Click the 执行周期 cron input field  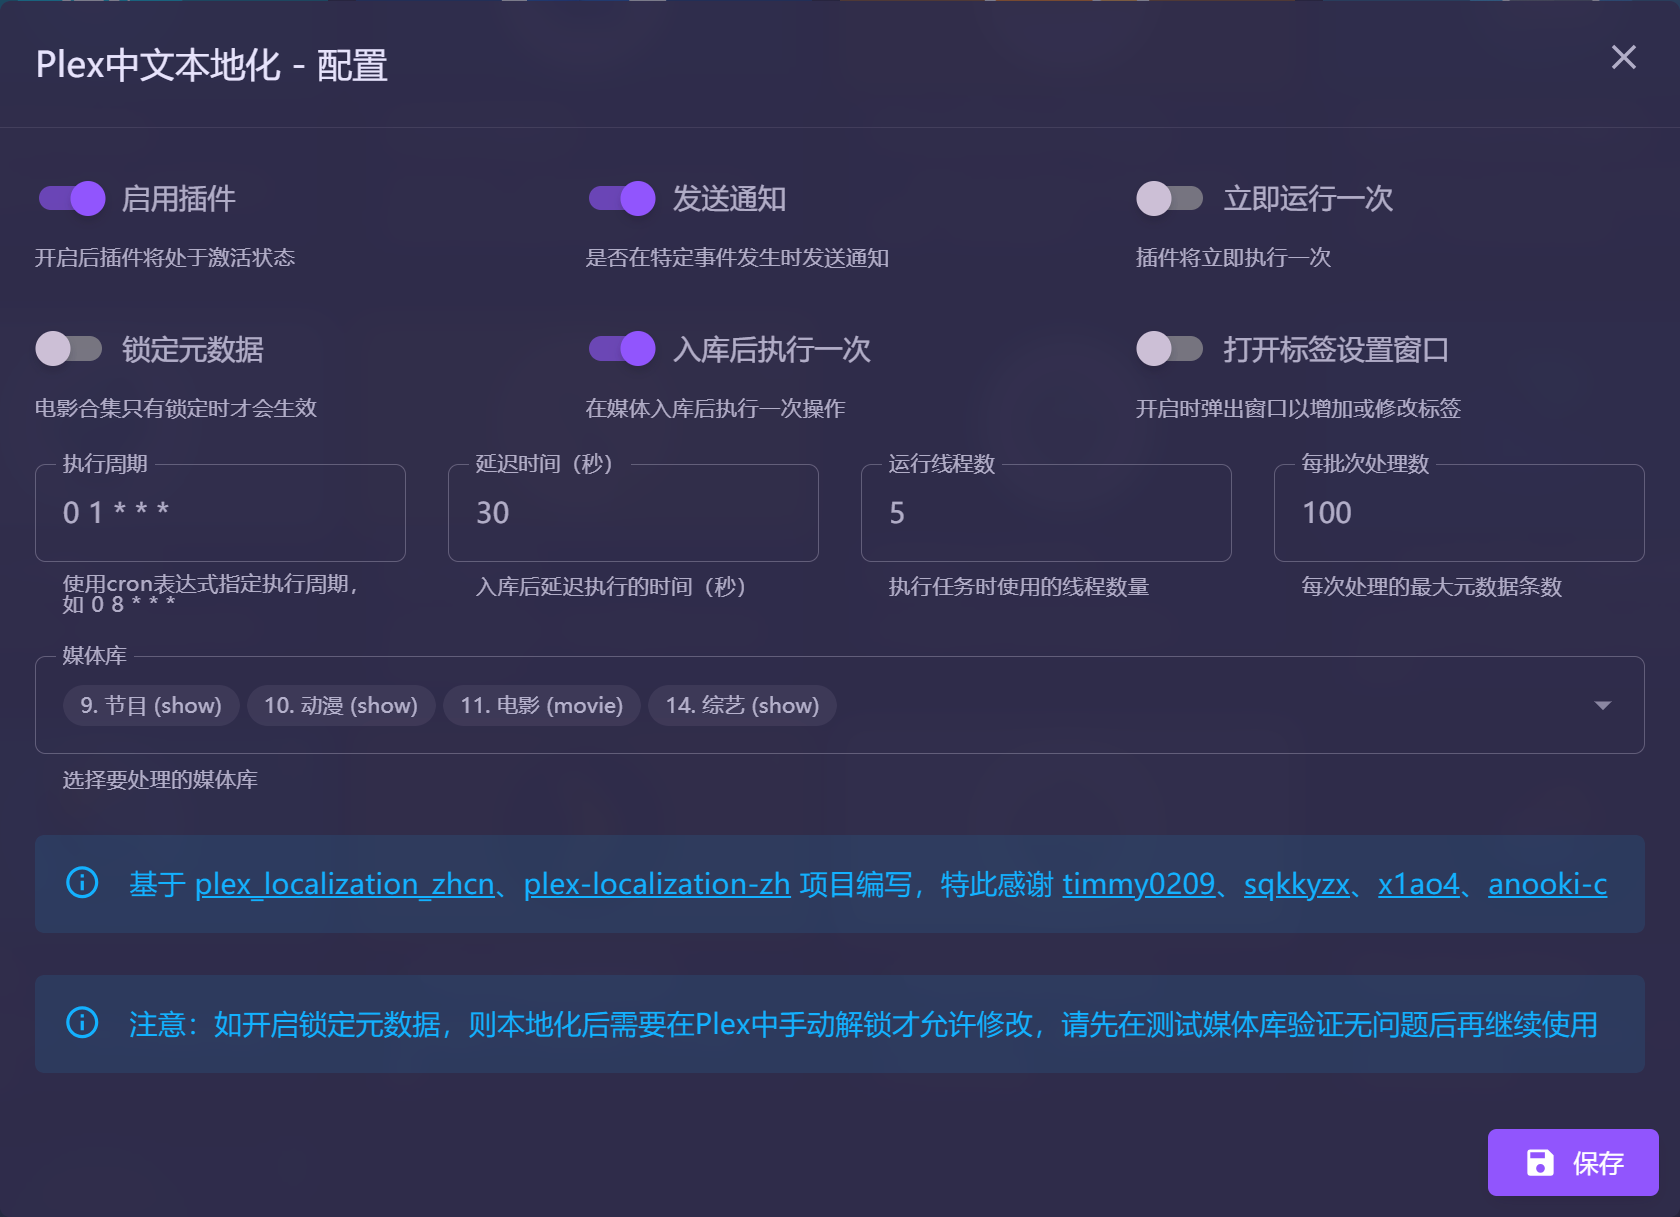tap(220, 513)
